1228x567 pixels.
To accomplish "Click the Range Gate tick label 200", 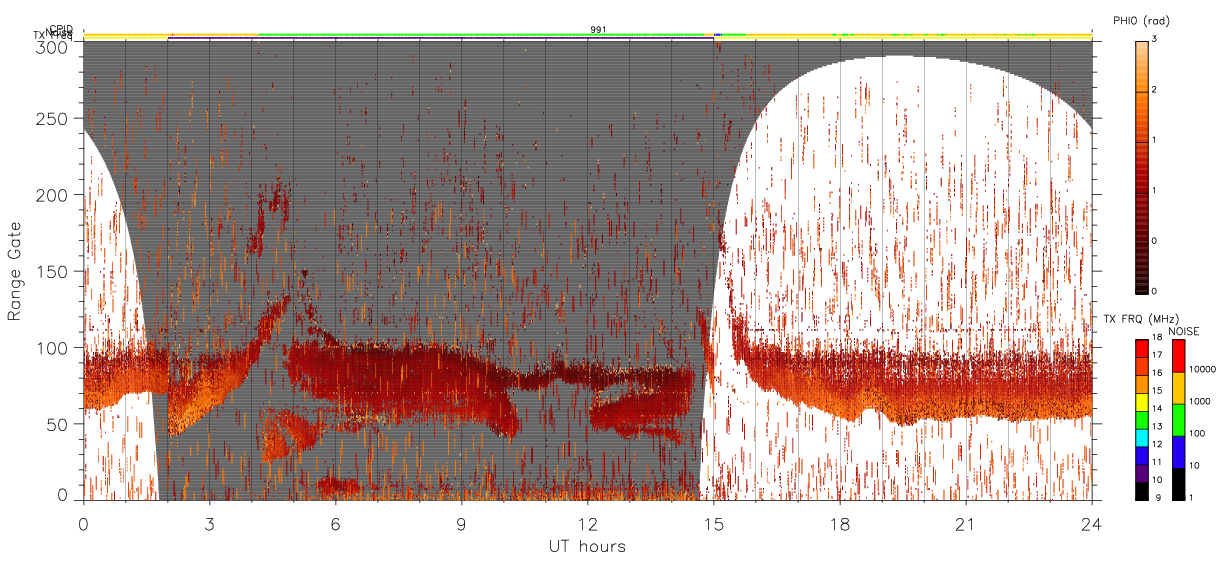I will coord(51,195).
